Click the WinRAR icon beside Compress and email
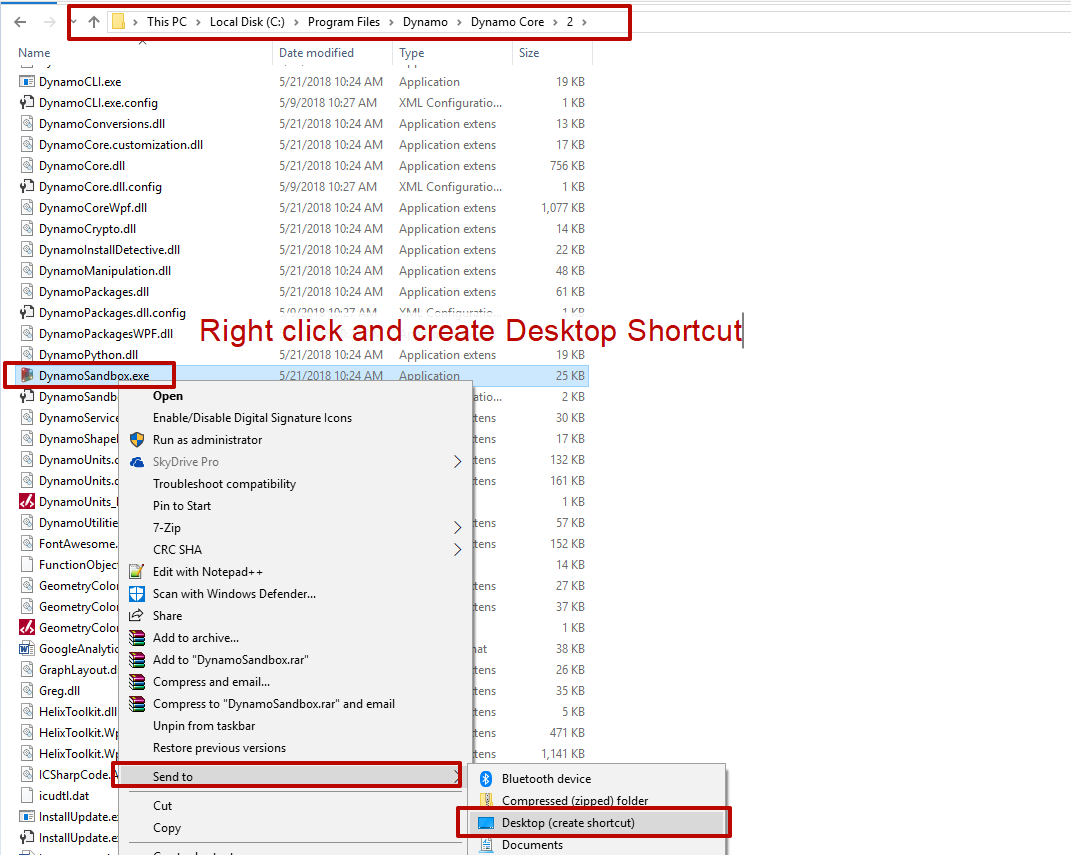The image size is (1071, 855). click(137, 682)
